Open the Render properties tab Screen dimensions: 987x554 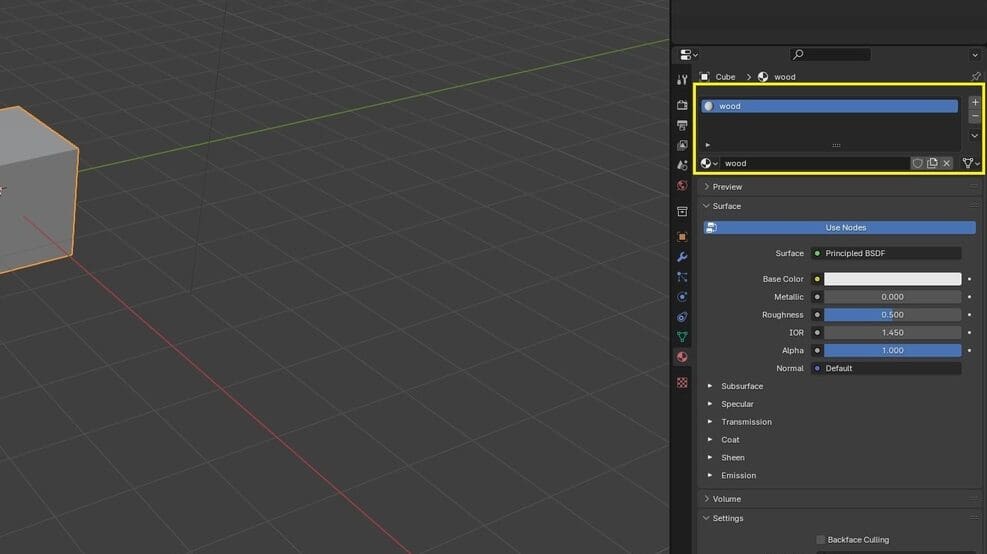(682, 105)
